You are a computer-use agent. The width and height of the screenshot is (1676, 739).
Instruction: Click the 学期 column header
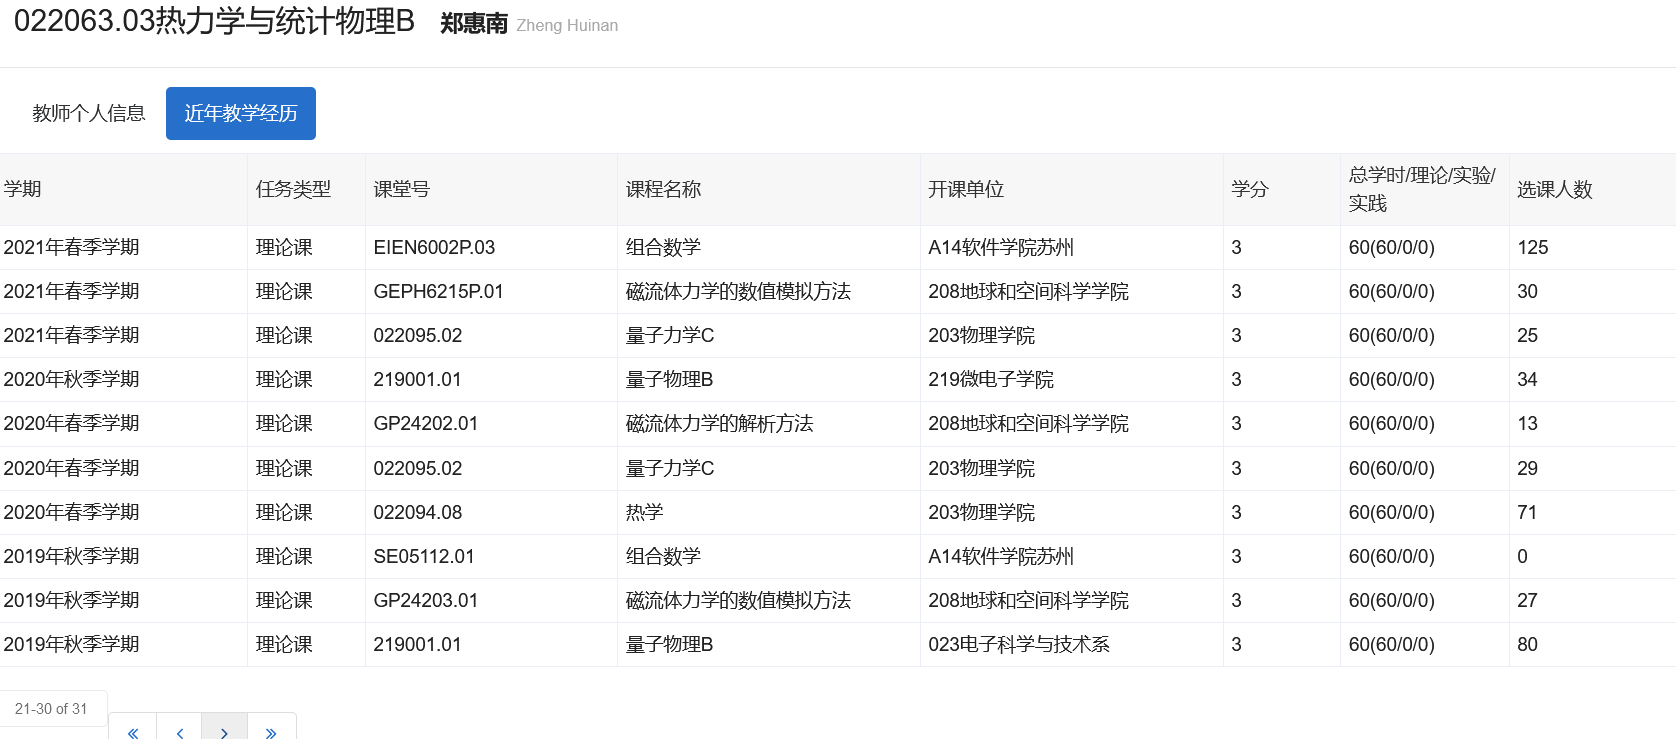tap(23, 189)
